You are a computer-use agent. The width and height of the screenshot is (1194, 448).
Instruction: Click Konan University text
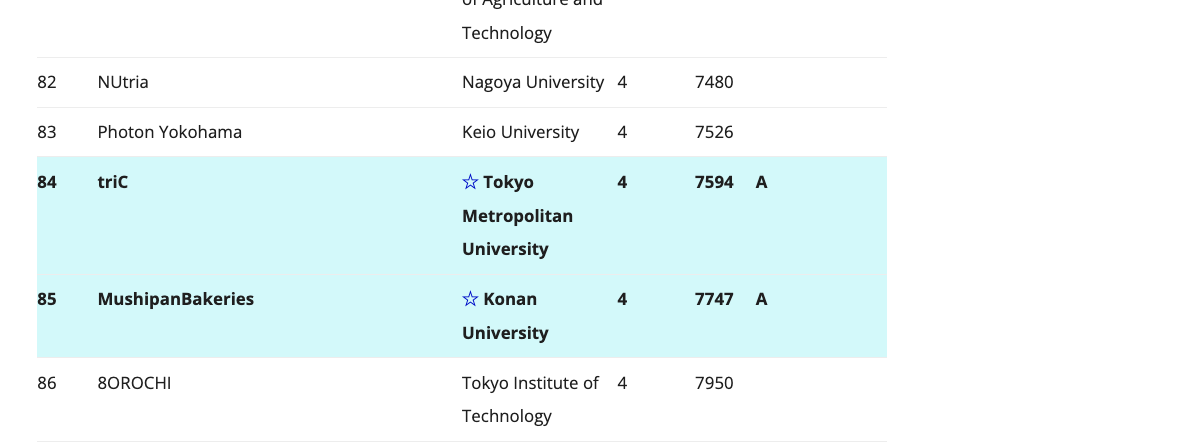pos(506,316)
